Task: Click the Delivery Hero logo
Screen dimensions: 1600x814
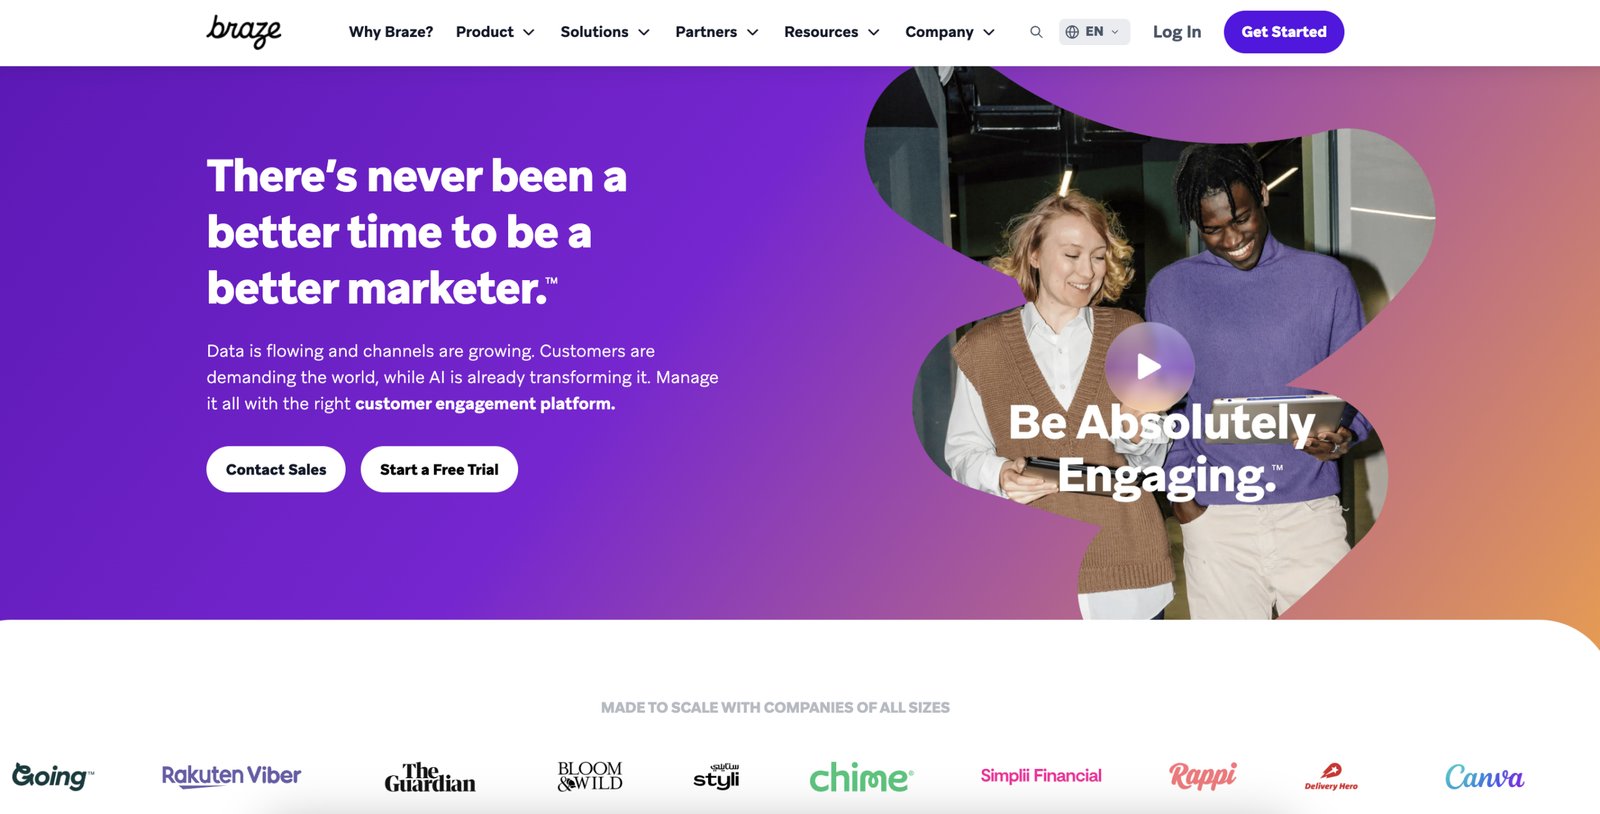Action: pyautogui.click(x=1331, y=777)
